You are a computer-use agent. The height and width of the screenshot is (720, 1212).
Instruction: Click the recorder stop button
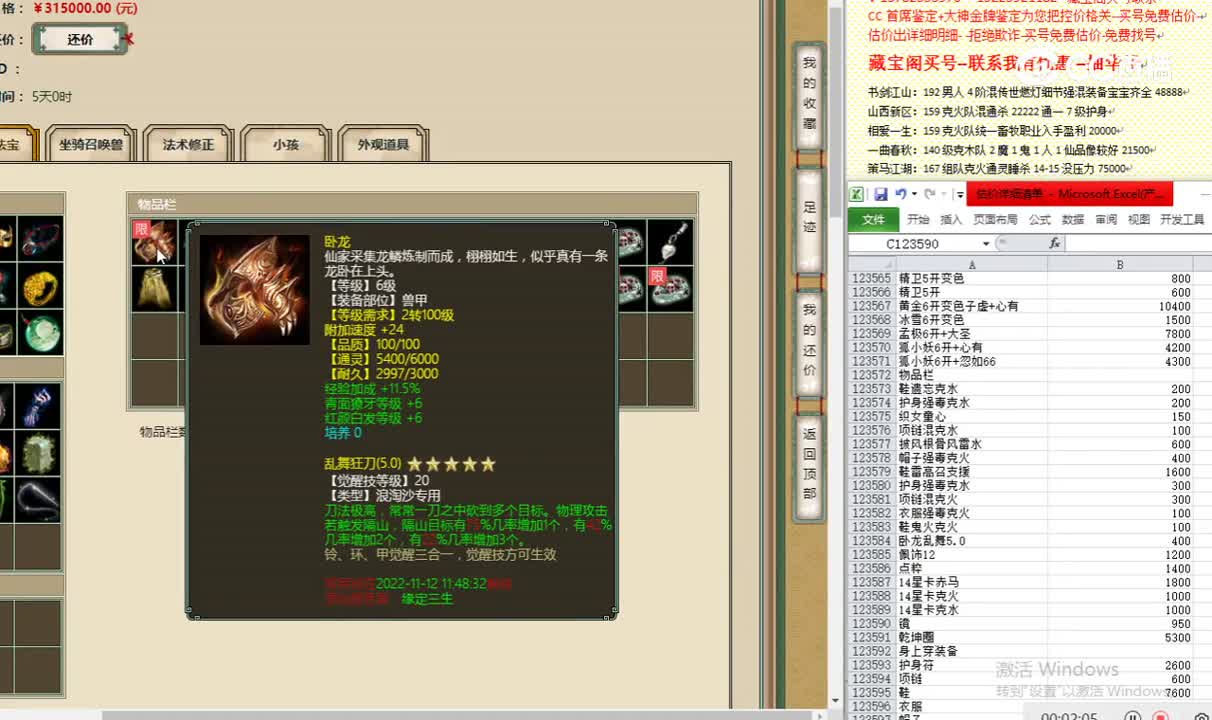[x=1161, y=716]
